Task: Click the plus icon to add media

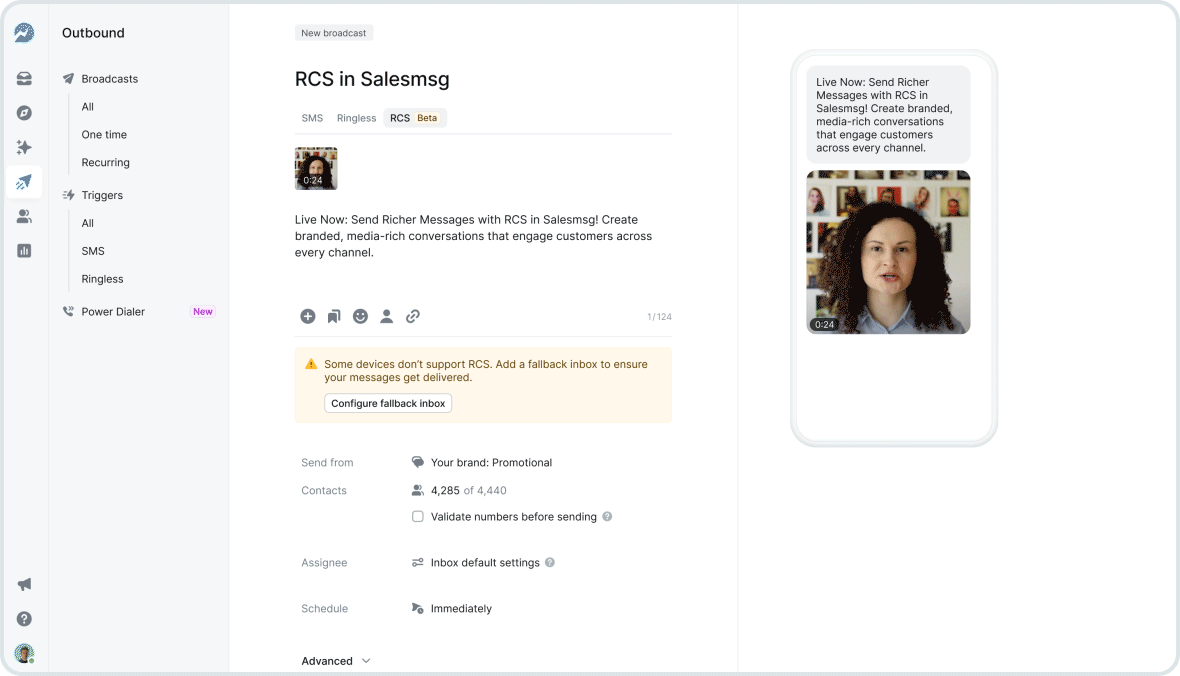Action: (x=308, y=316)
